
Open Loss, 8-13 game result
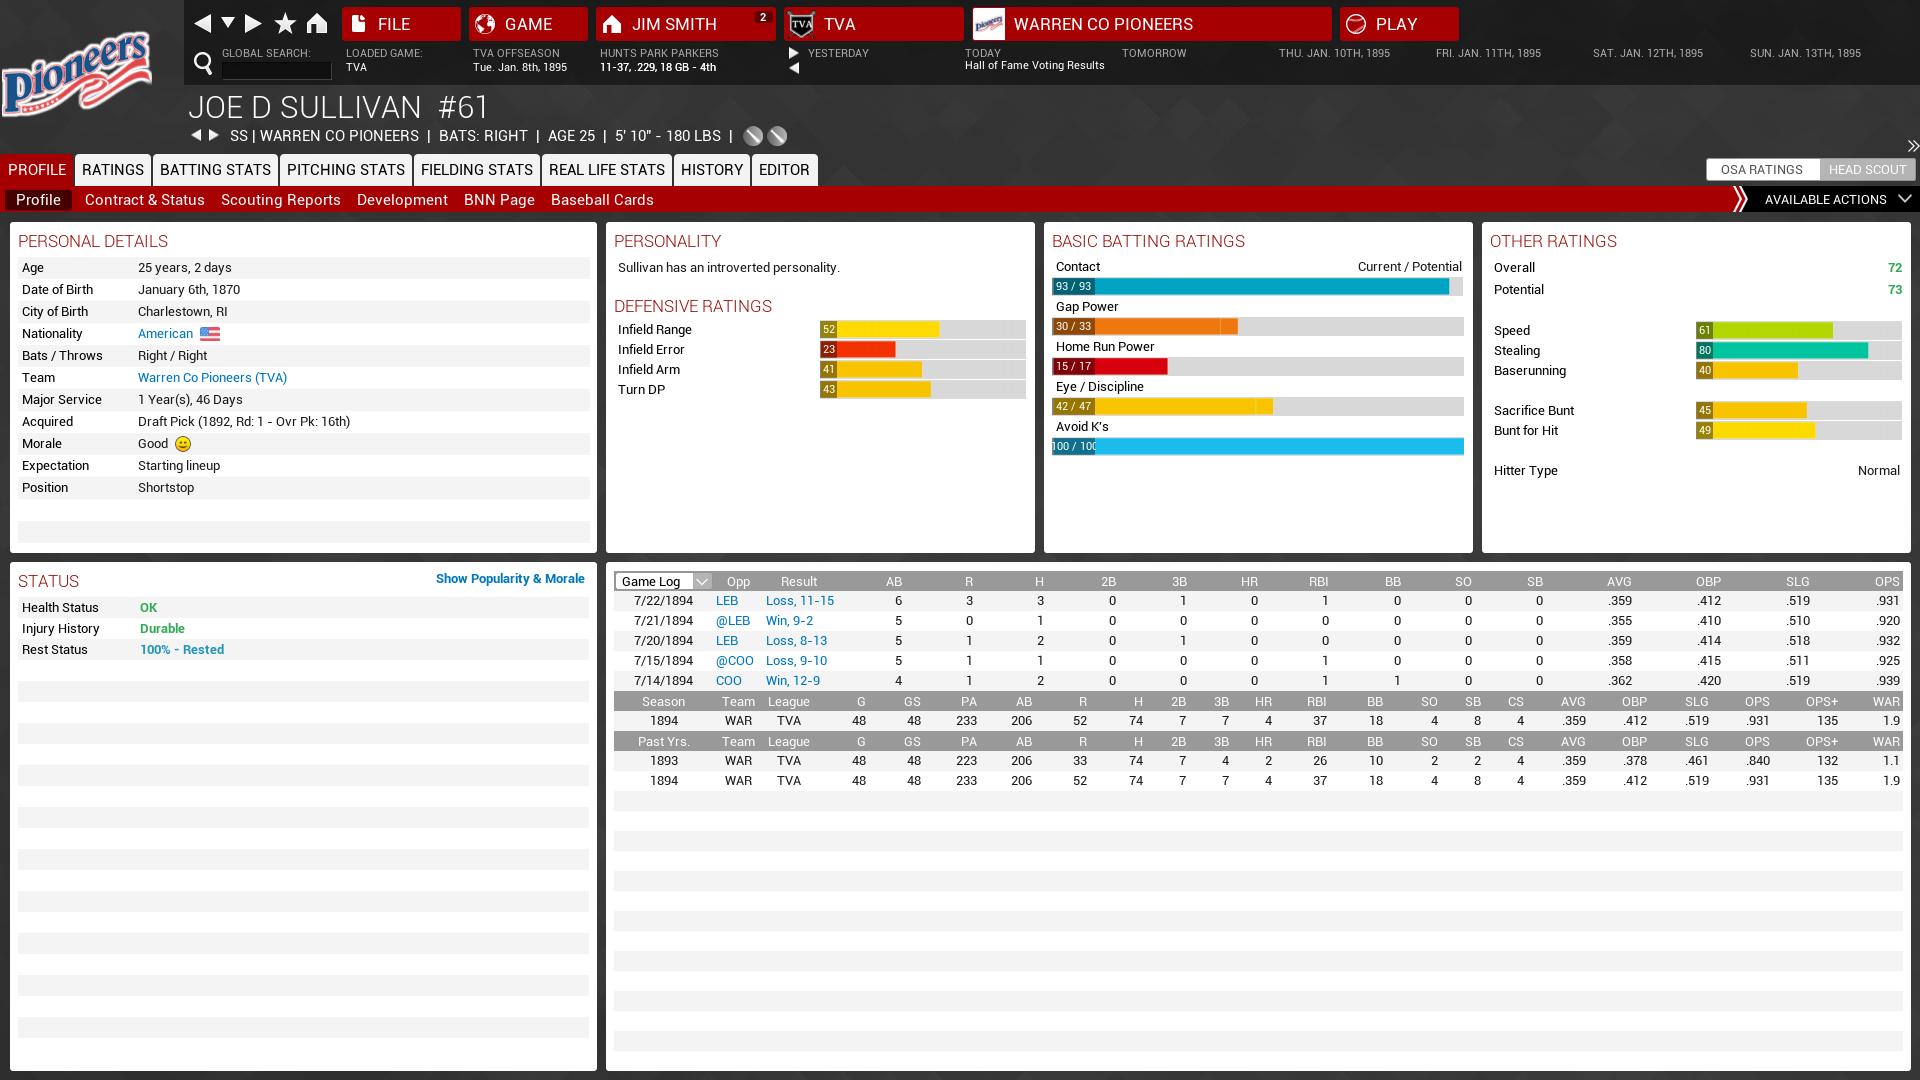(796, 641)
